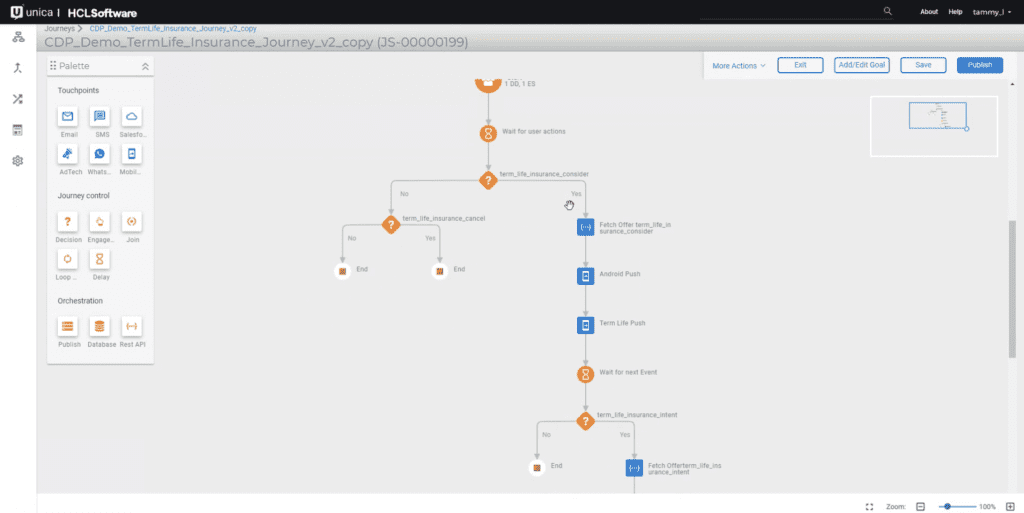Open the About menu item
This screenshot has width=1024, height=513.
(x=929, y=12)
